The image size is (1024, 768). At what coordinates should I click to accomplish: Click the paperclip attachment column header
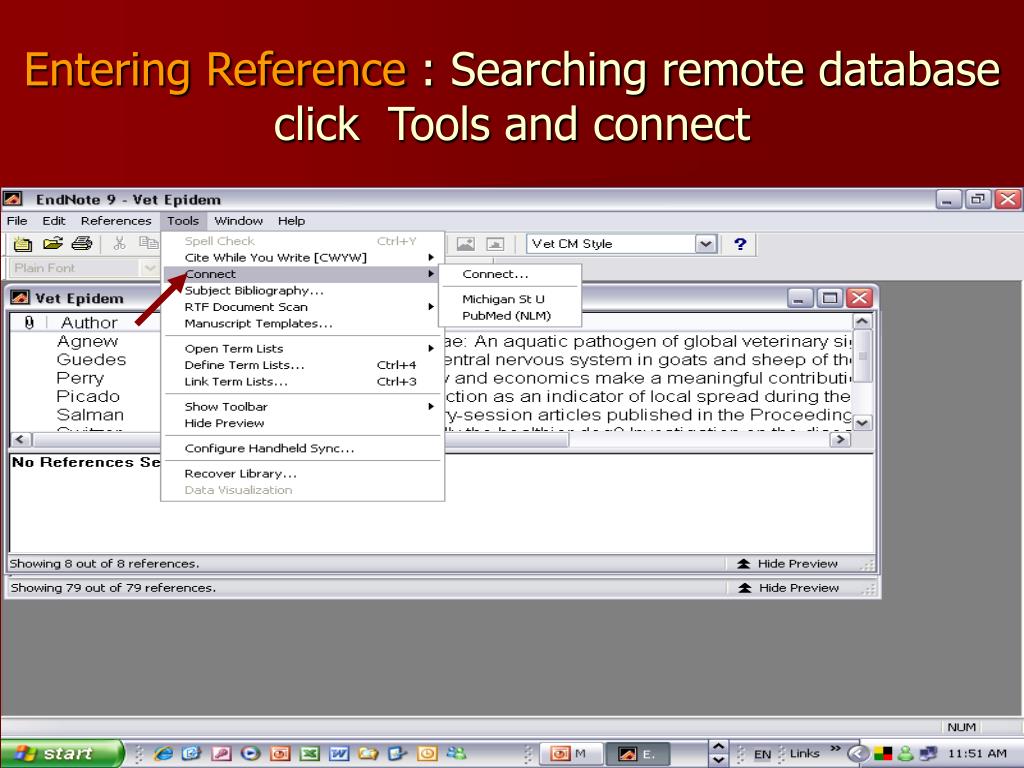point(29,322)
